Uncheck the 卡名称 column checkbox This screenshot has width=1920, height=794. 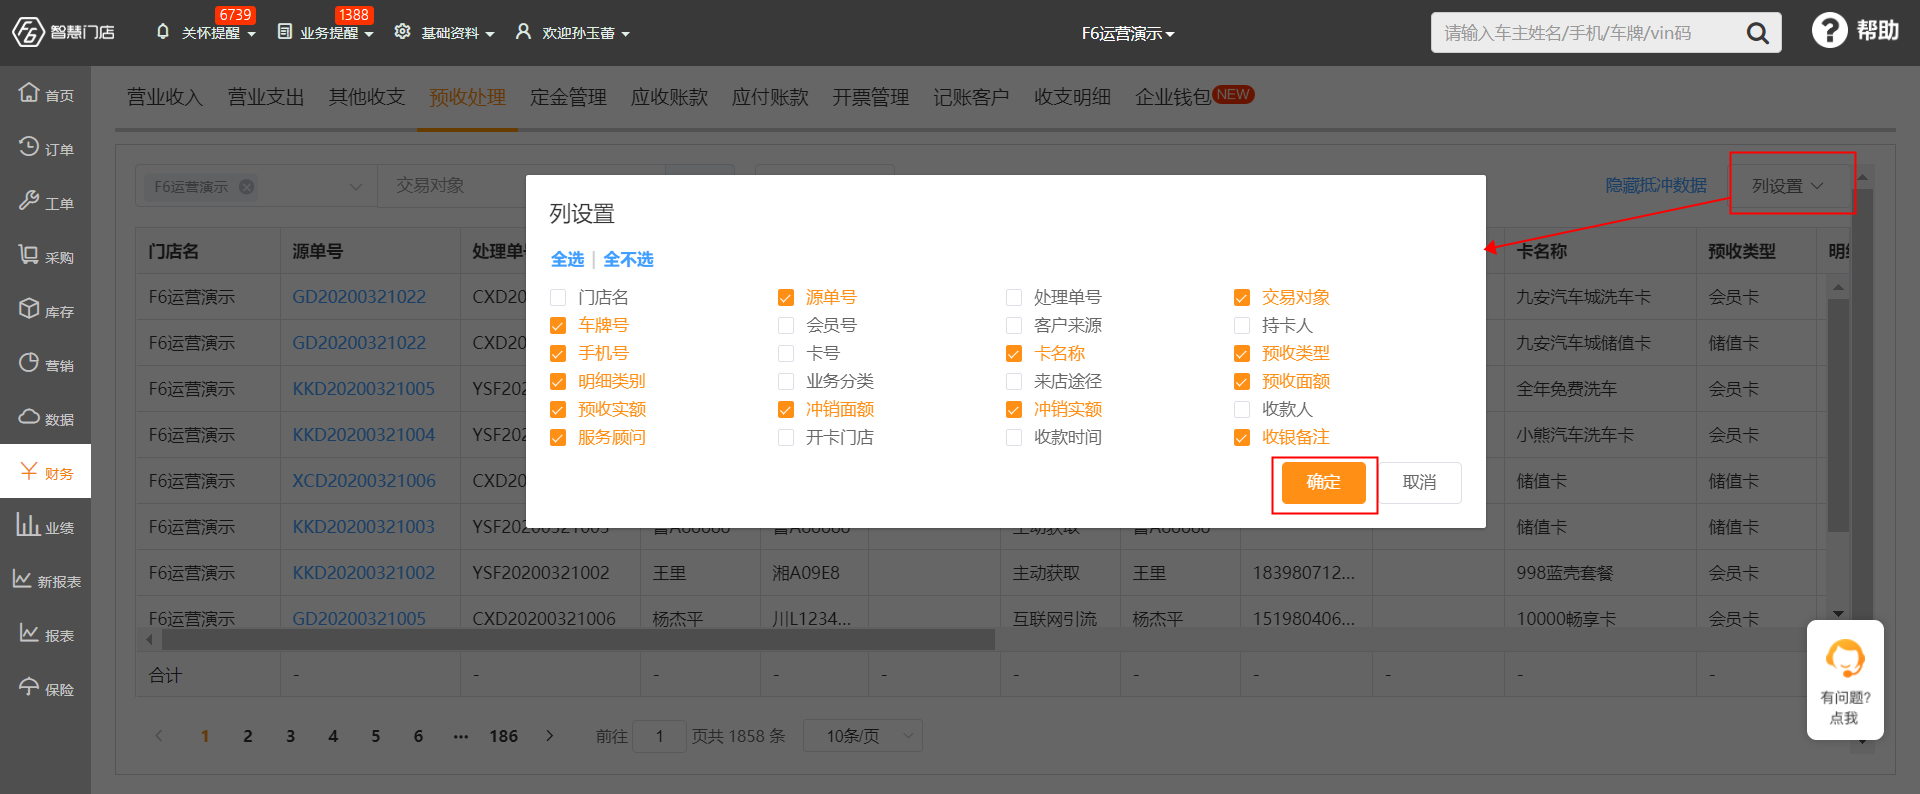pos(1014,354)
